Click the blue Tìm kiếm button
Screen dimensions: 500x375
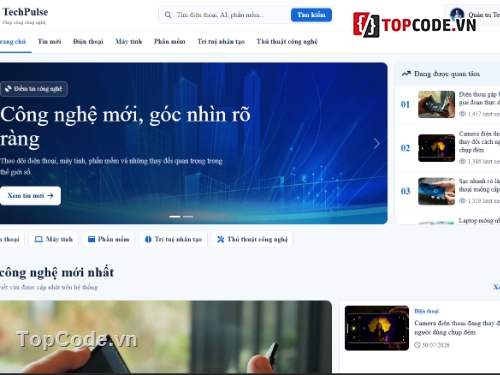click(x=311, y=15)
